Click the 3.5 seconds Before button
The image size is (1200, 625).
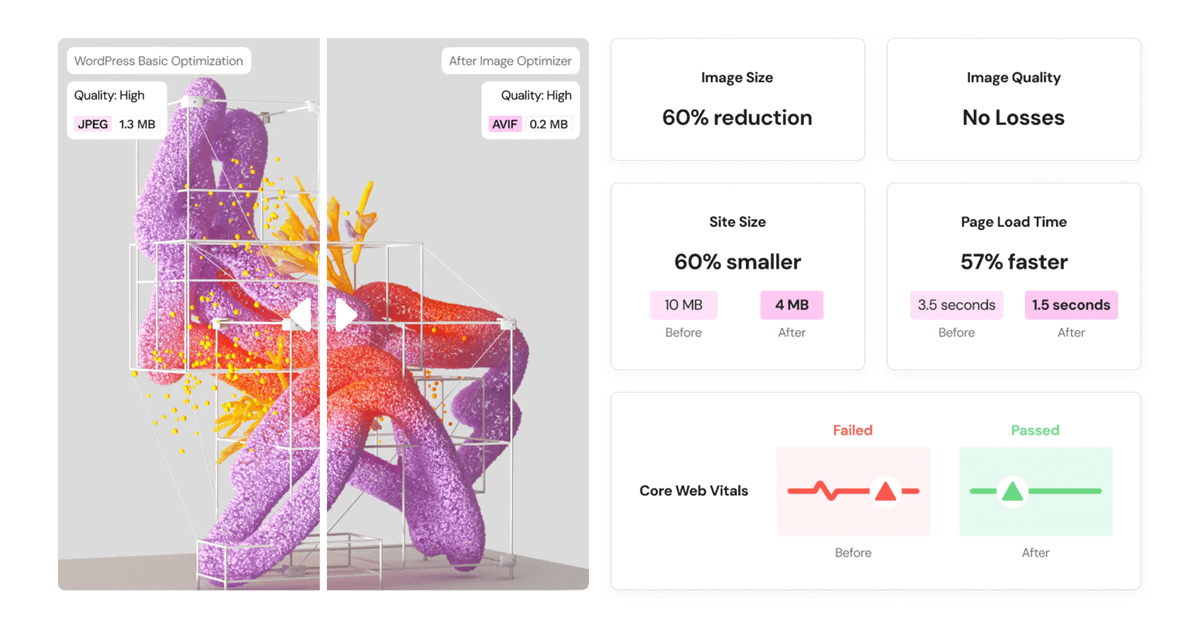956,305
